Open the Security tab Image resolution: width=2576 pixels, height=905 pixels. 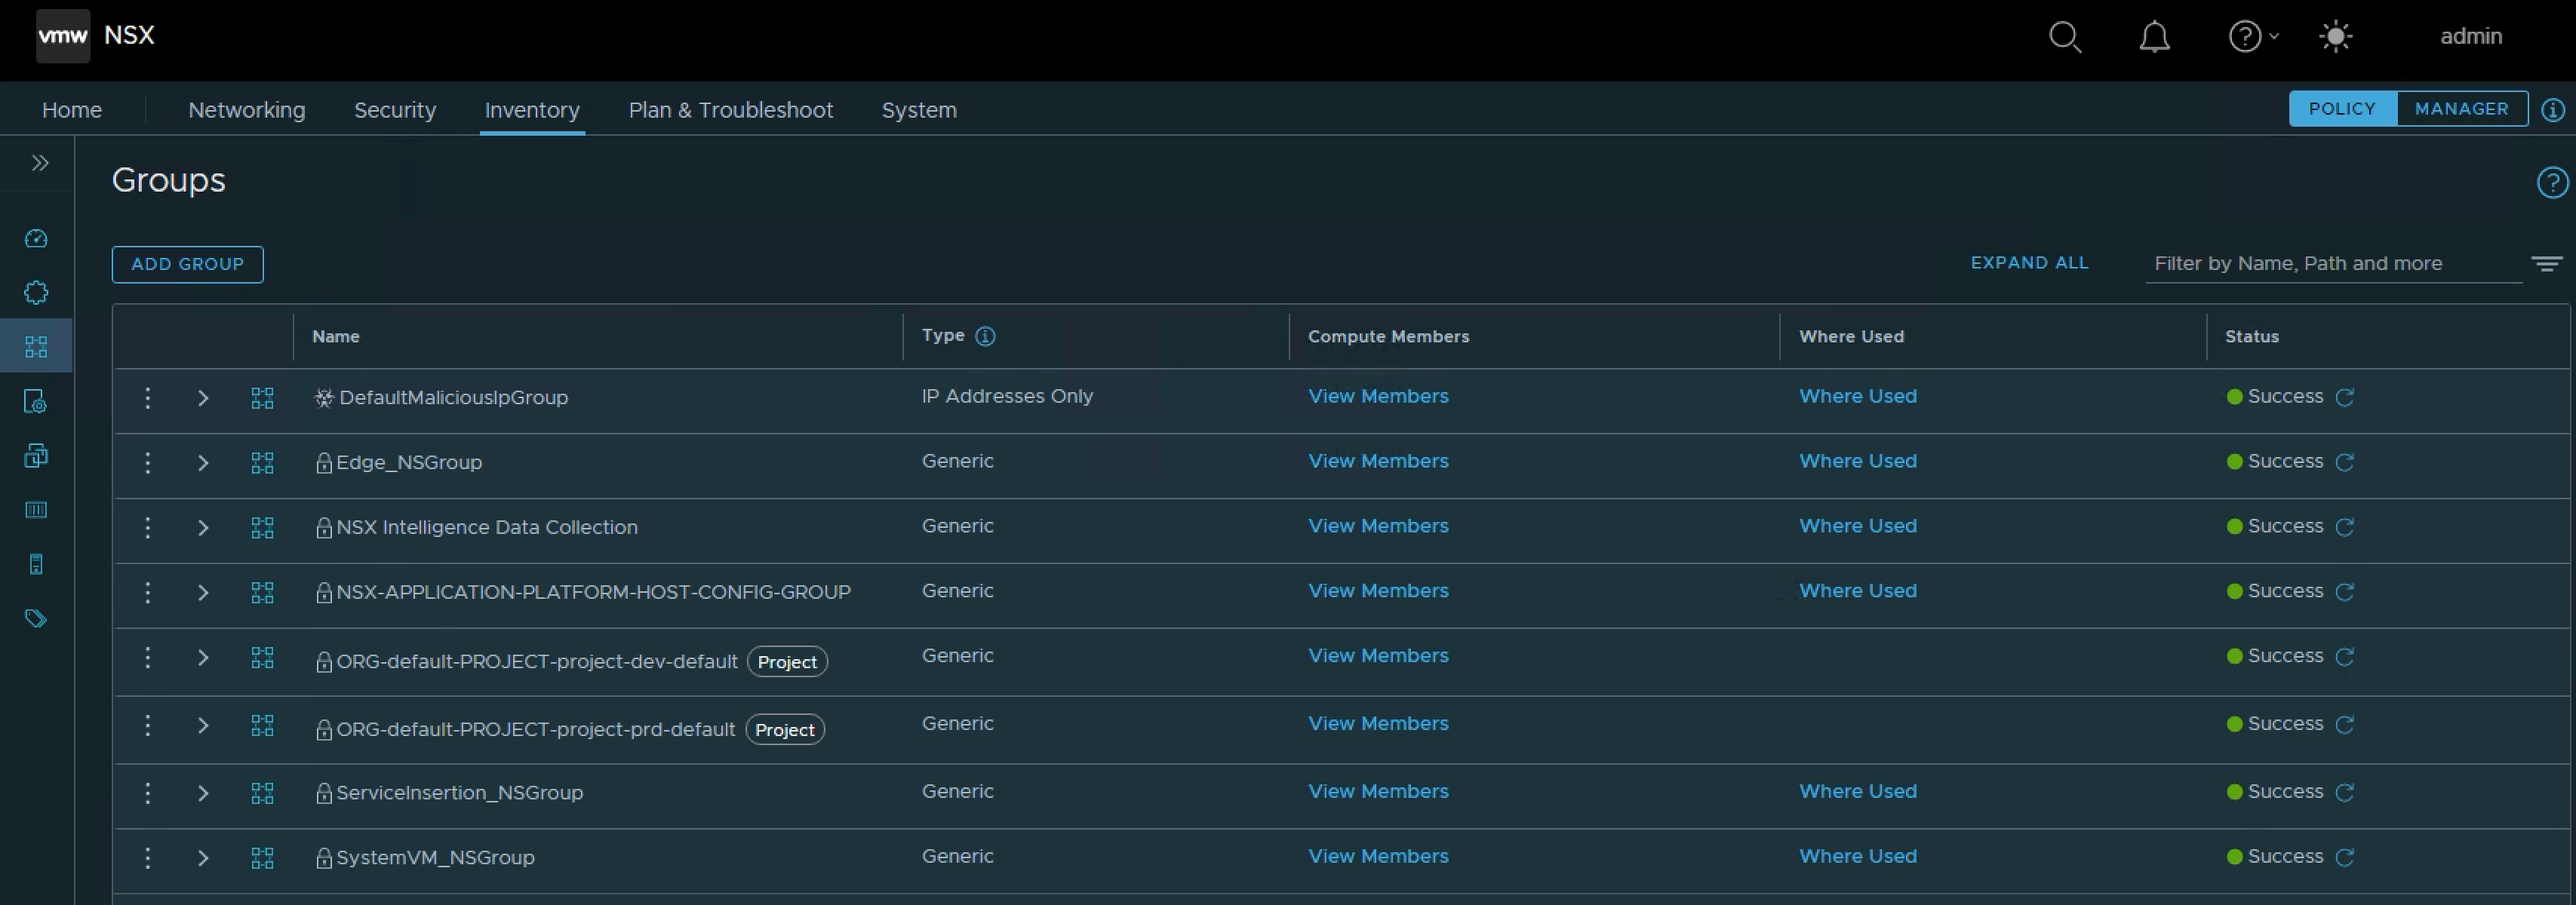[395, 110]
